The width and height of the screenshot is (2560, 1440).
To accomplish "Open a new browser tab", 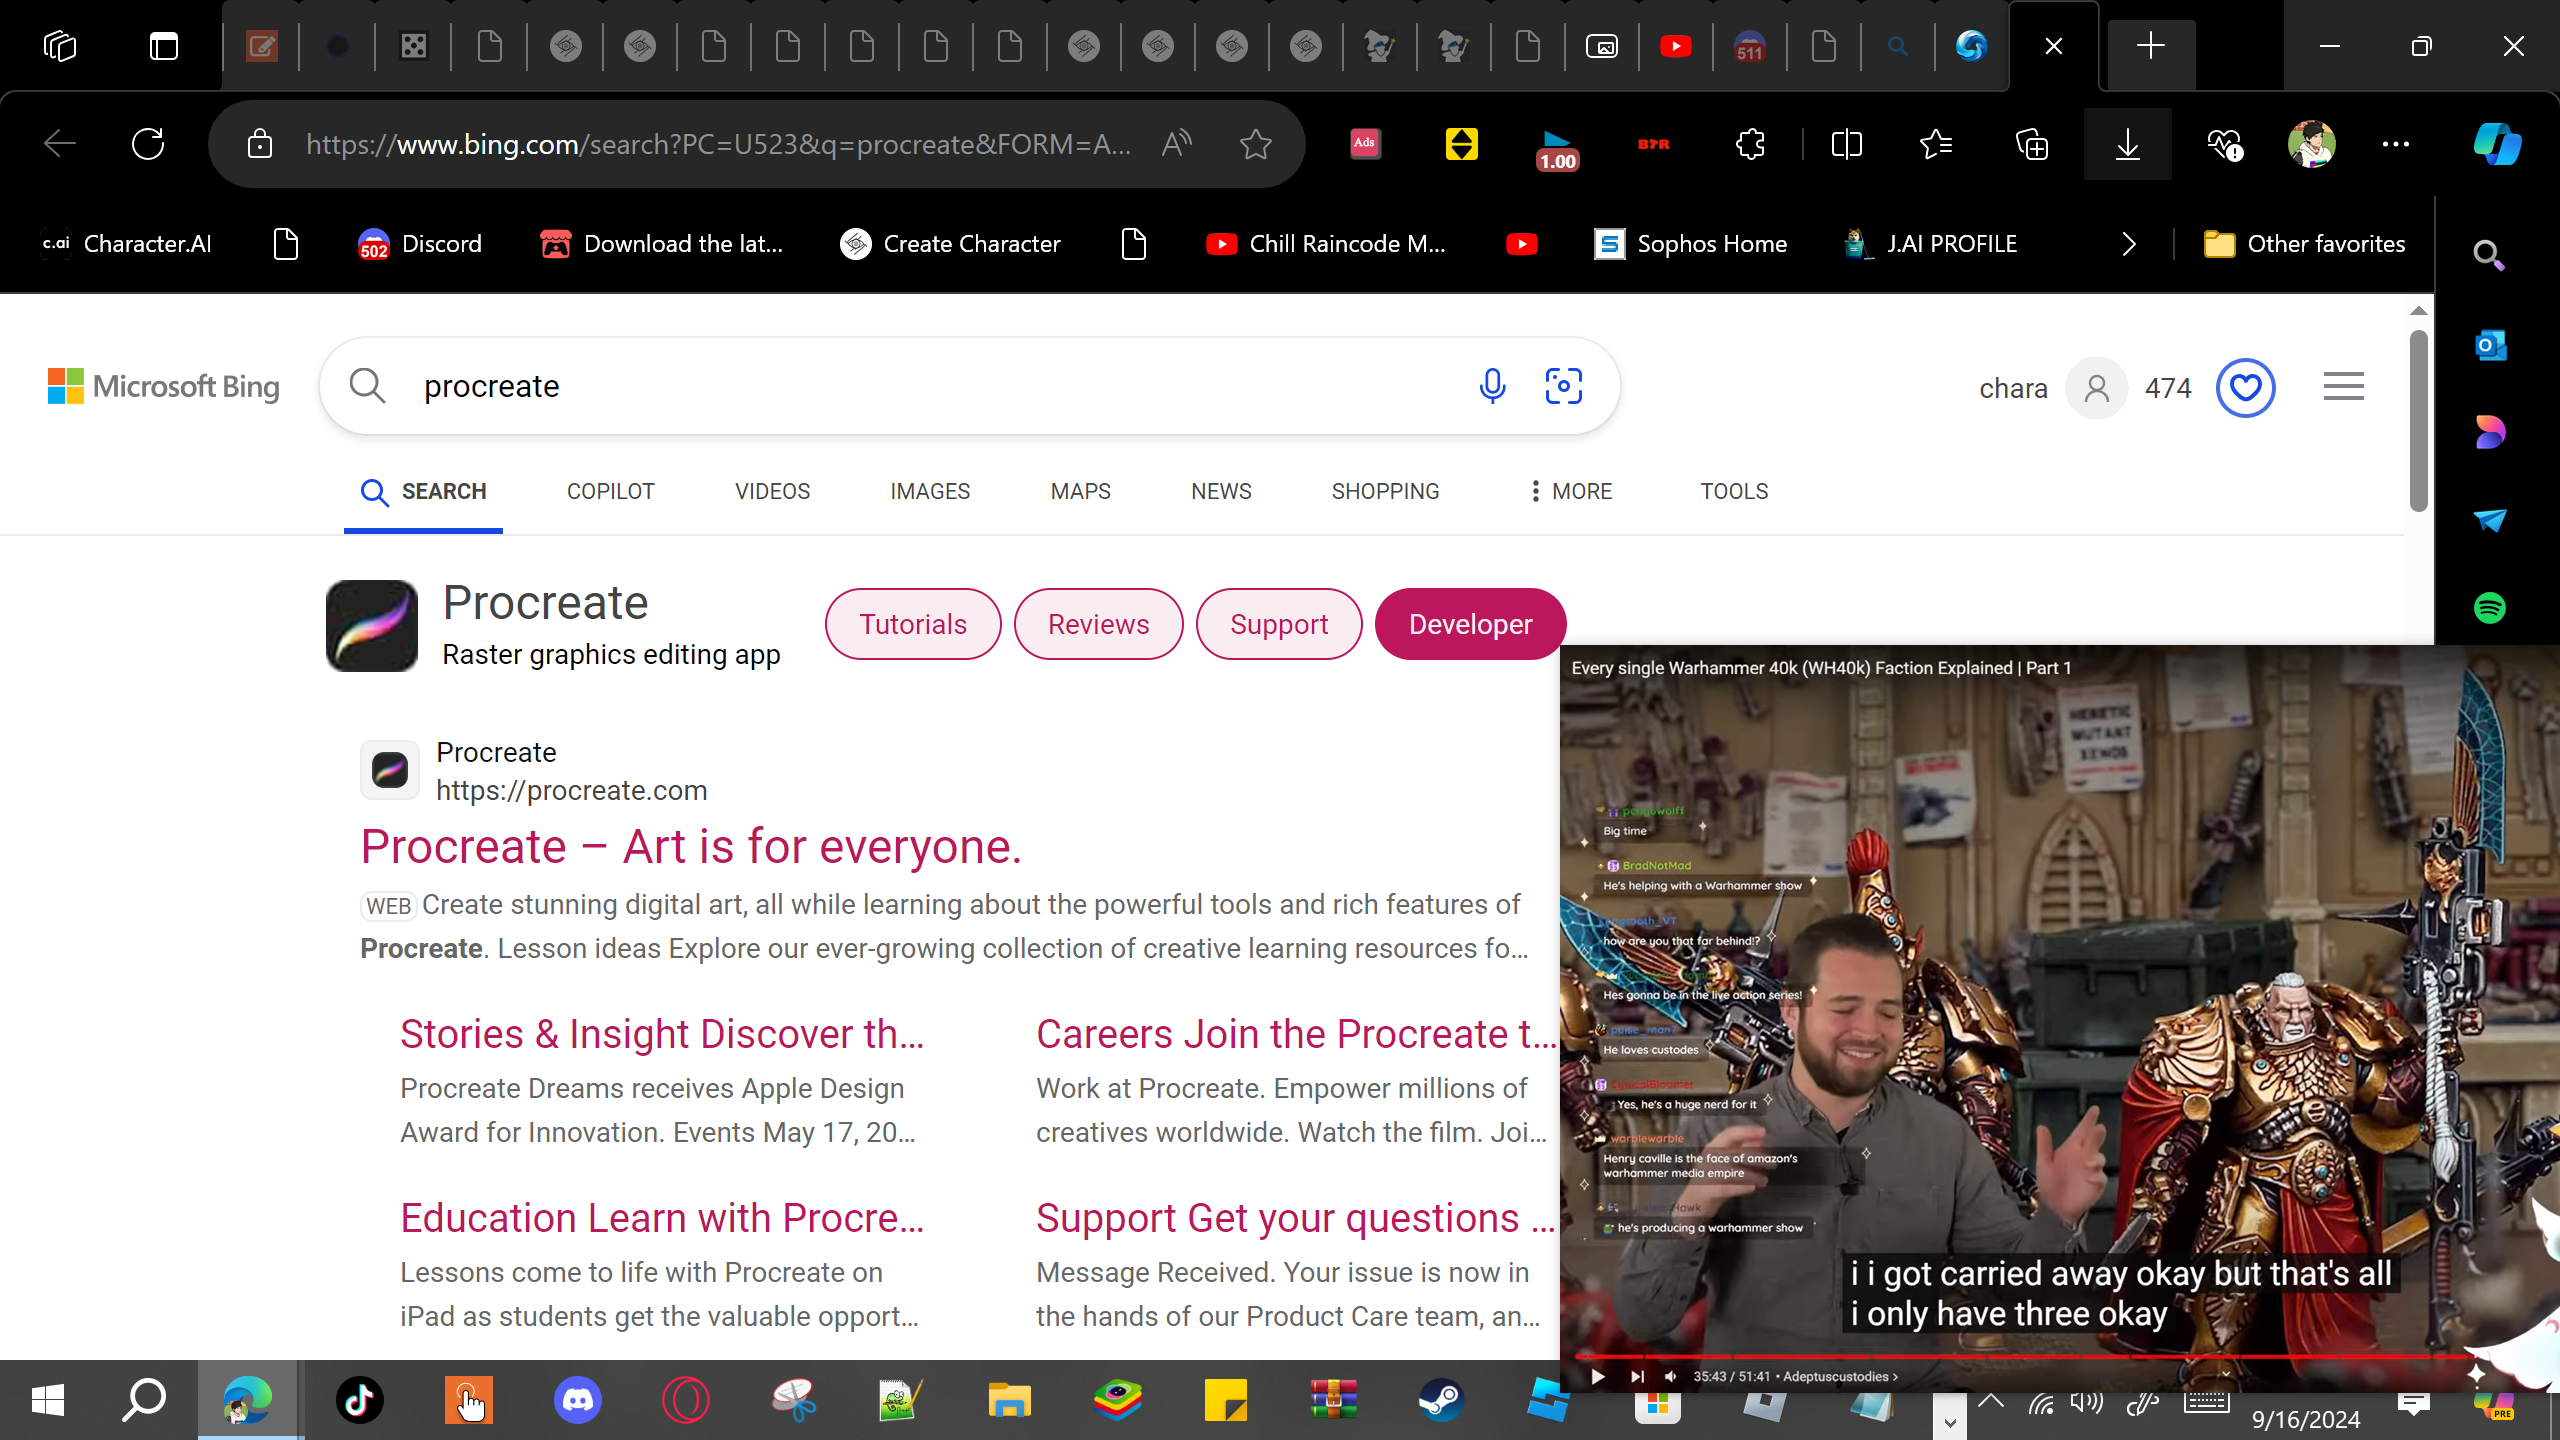I will (x=2151, y=46).
